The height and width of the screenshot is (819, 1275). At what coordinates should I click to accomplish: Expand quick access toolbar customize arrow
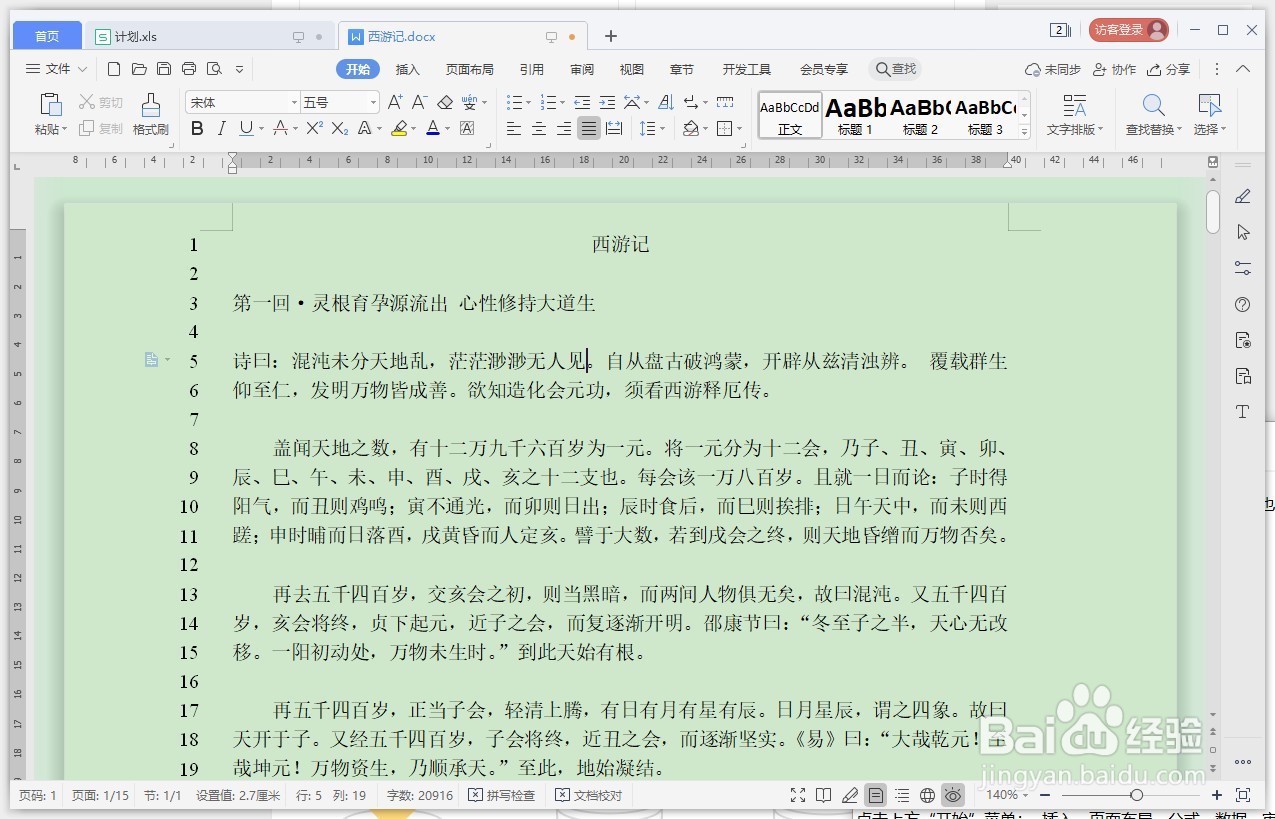click(x=239, y=69)
